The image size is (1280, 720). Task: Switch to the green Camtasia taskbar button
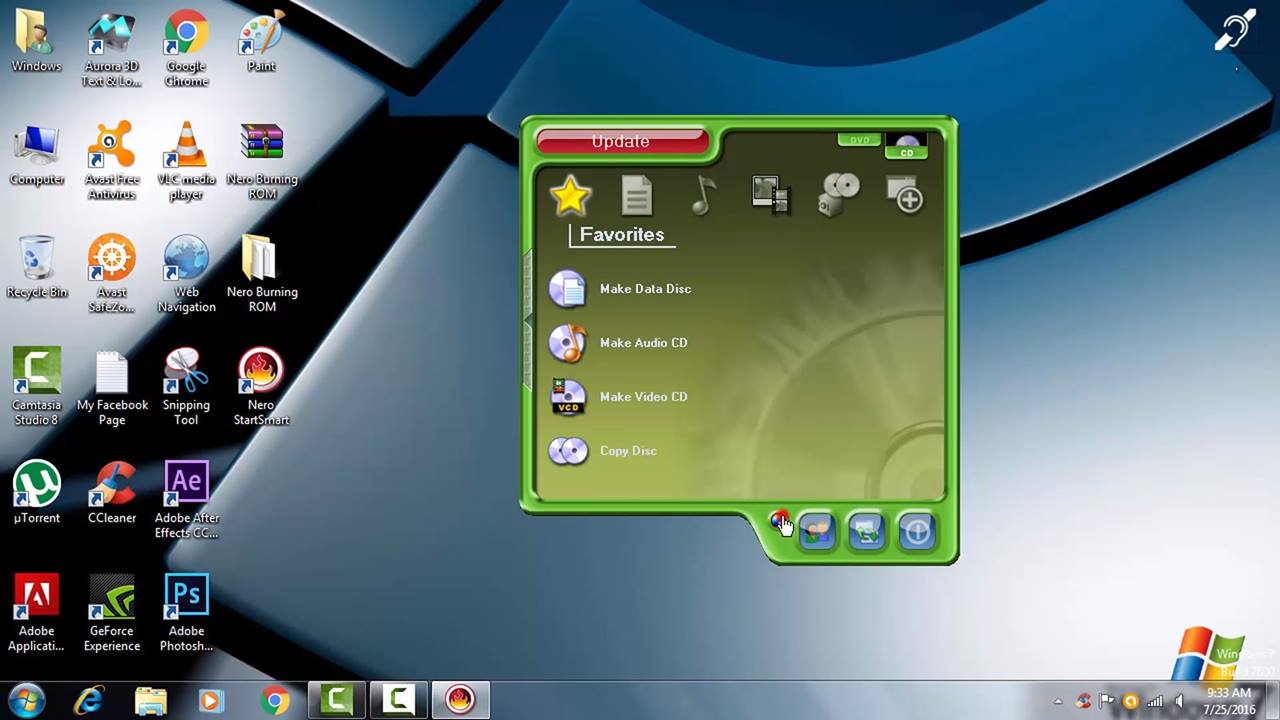click(x=337, y=700)
